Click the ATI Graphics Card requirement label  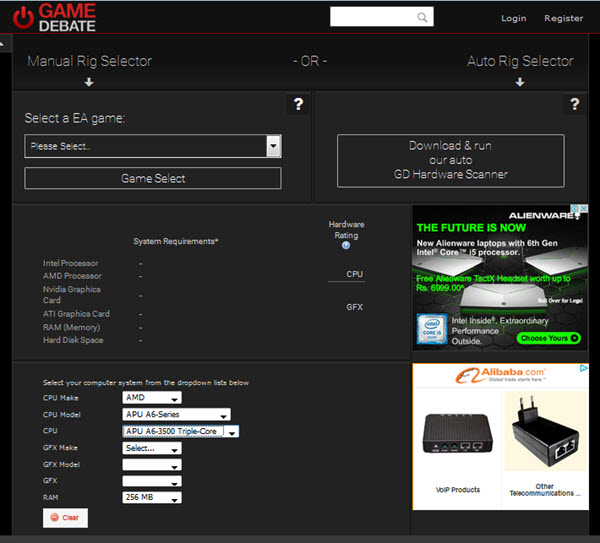76,314
